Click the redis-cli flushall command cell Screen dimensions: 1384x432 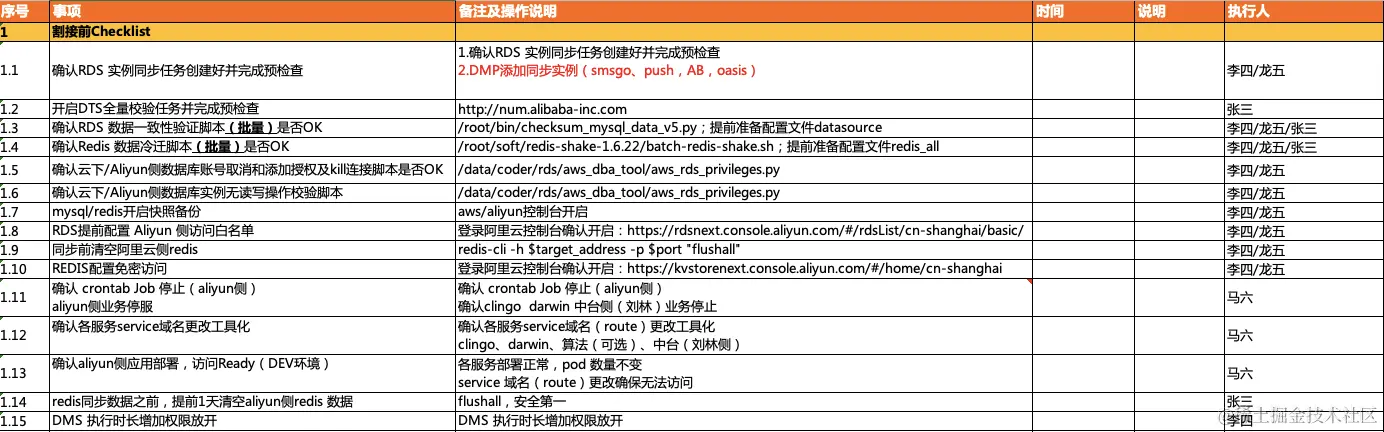tap(743, 250)
